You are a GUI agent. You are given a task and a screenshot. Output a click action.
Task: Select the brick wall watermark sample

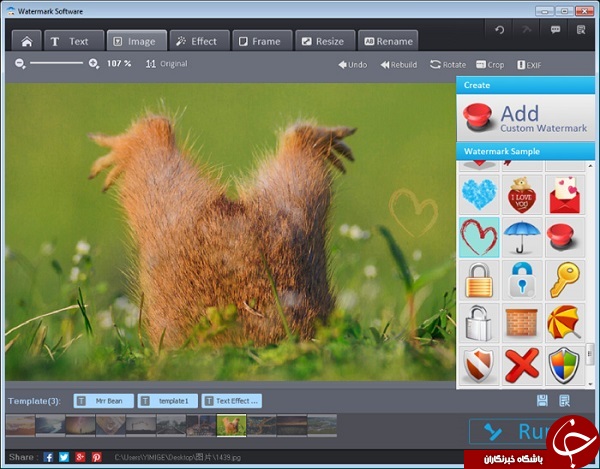(x=522, y=323)
